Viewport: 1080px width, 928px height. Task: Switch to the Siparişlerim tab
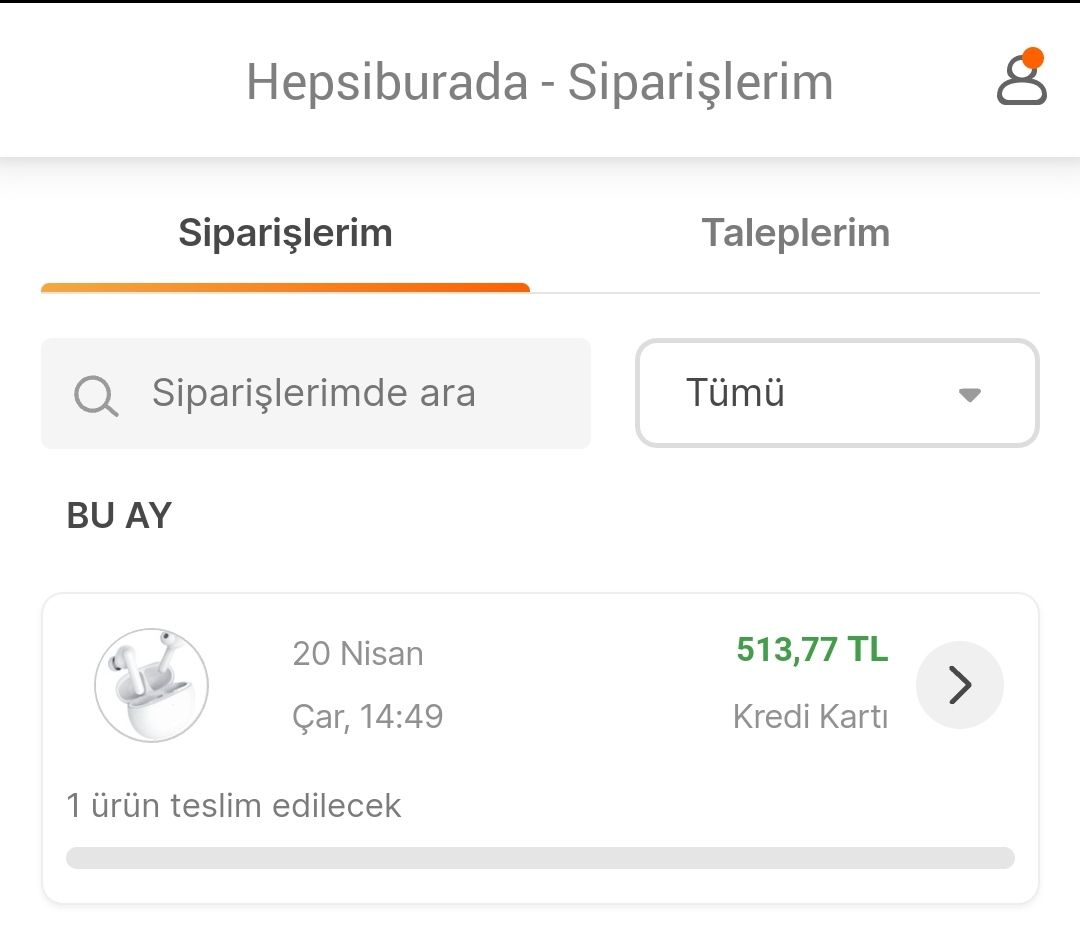(285, 233)
